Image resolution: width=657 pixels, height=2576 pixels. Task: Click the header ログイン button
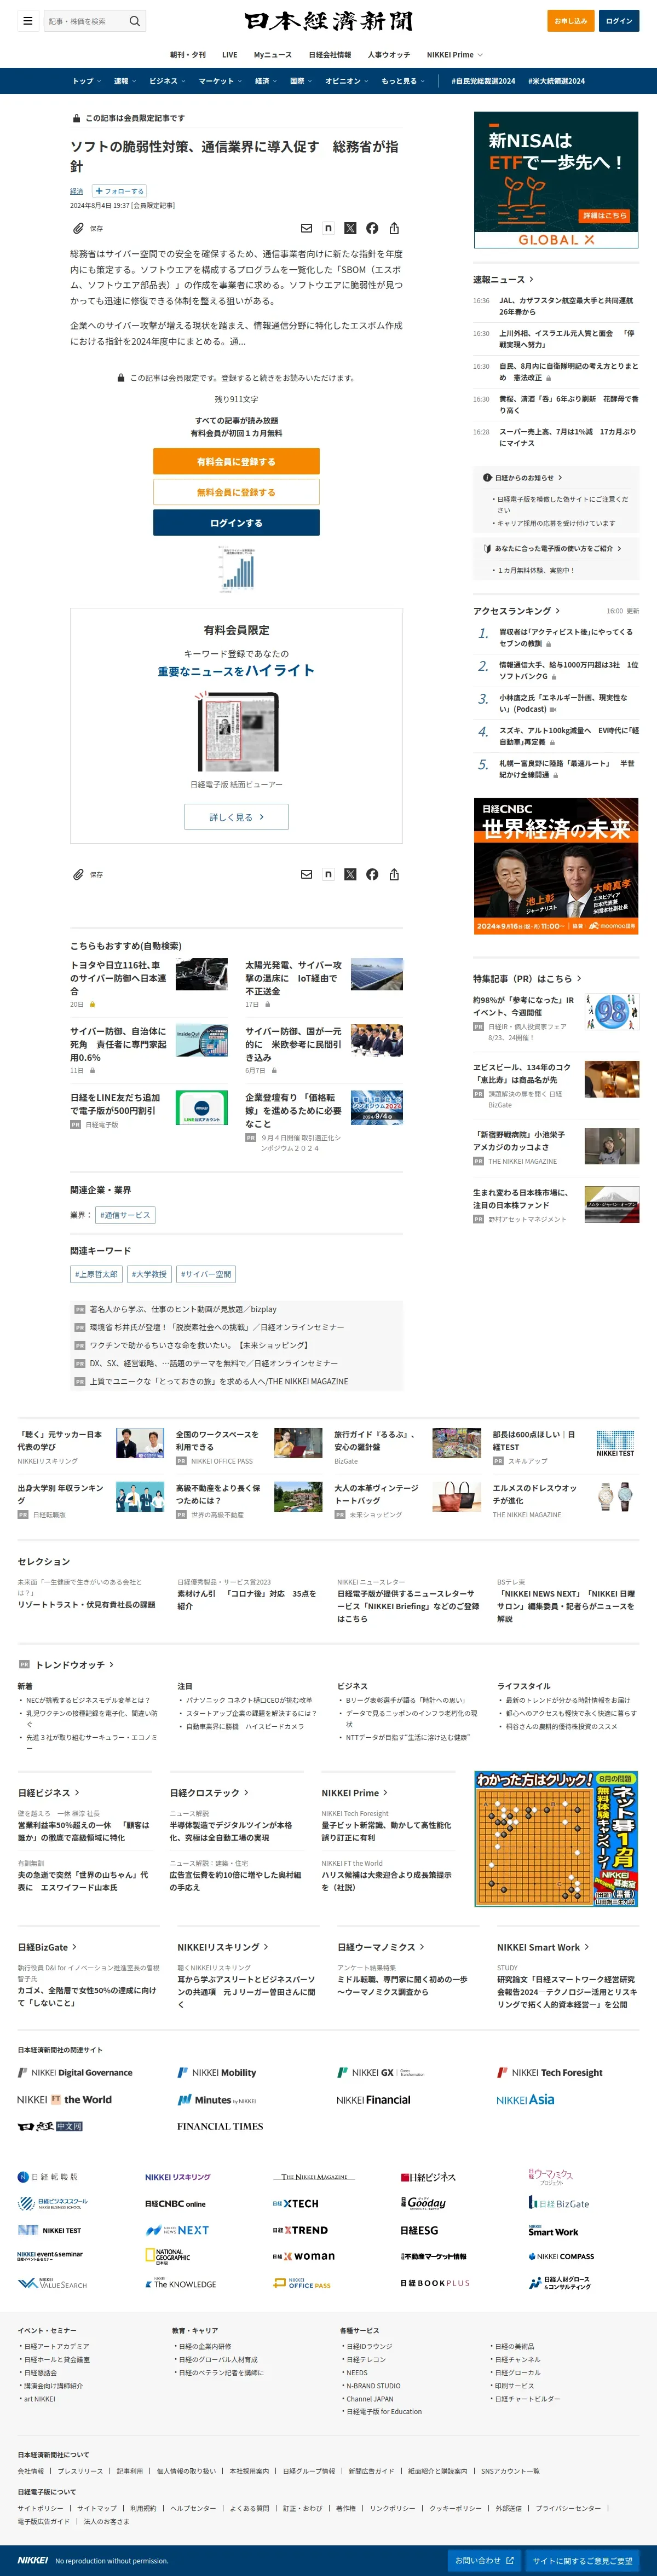coord(619,21)
